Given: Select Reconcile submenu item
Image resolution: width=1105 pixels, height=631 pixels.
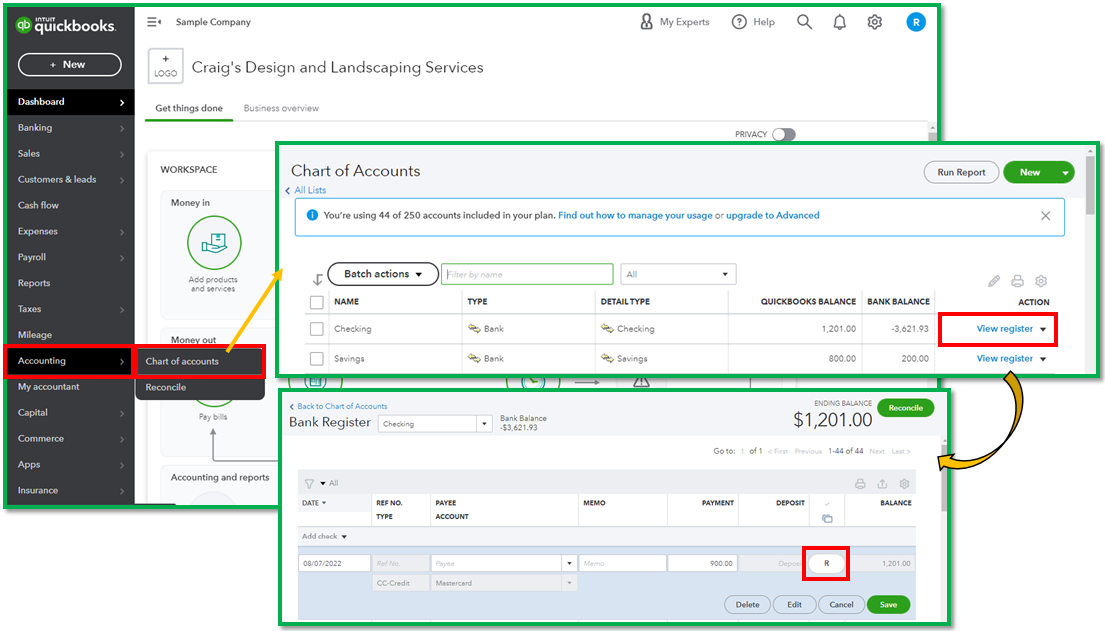Looking at the screenshot, I should (x=199, y=387).
